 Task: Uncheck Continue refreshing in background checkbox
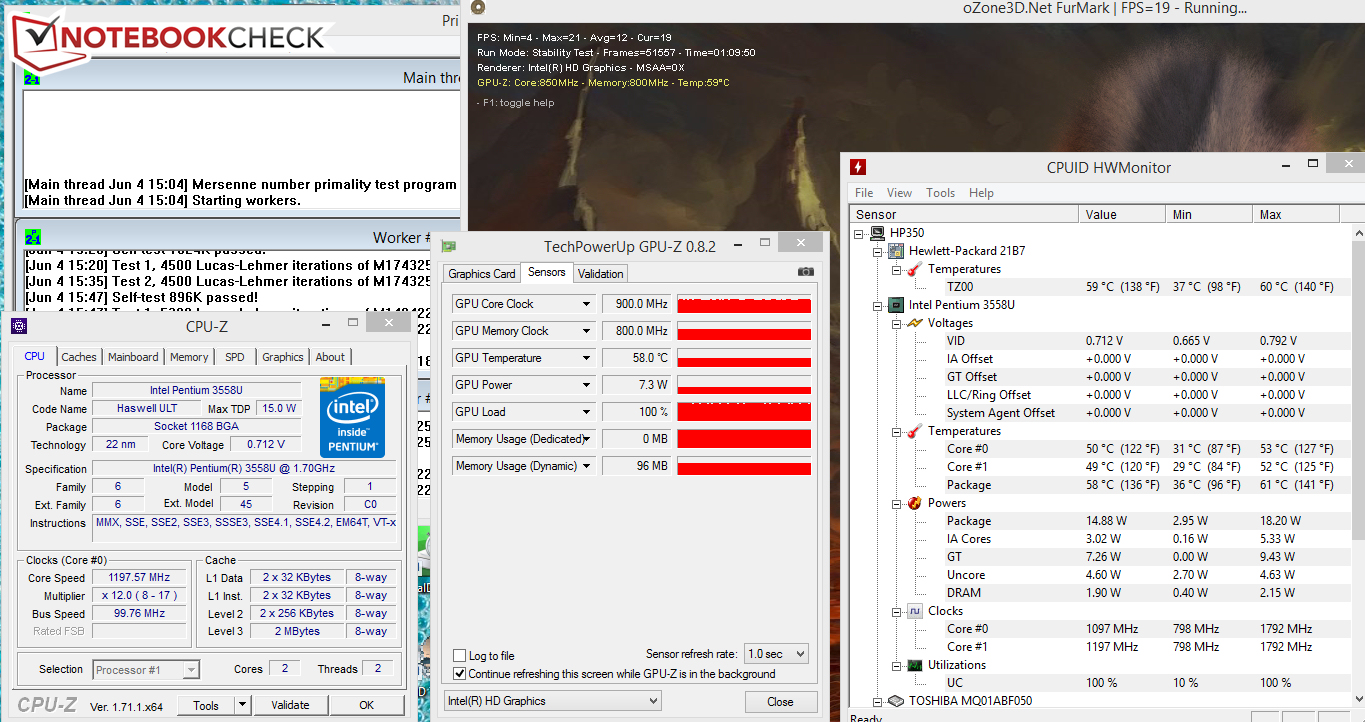tap(460, 674)
